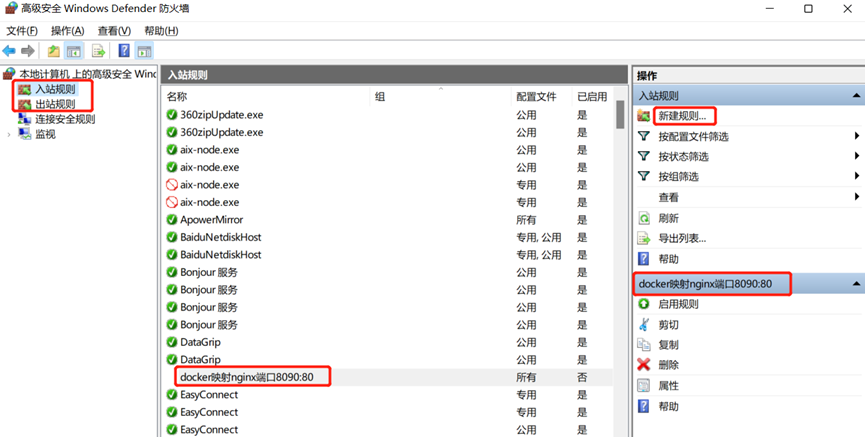Click the Export list toolbar icon
865x437 pixels.
click(98, 51)
